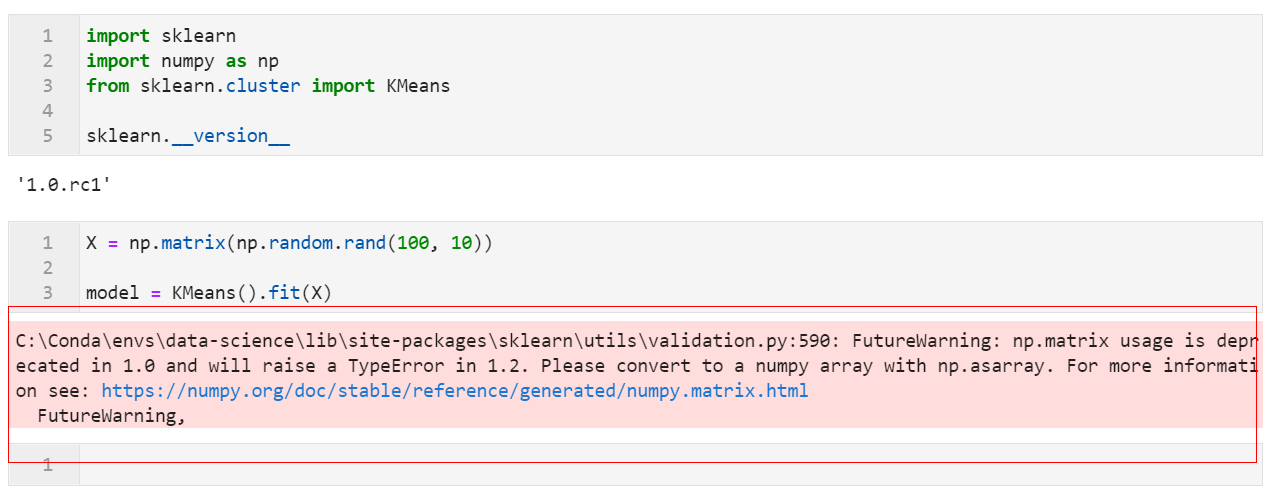Click the empty third code cell
The height and width of the screenshot is (497, 1270).
(x=670, y=465)
